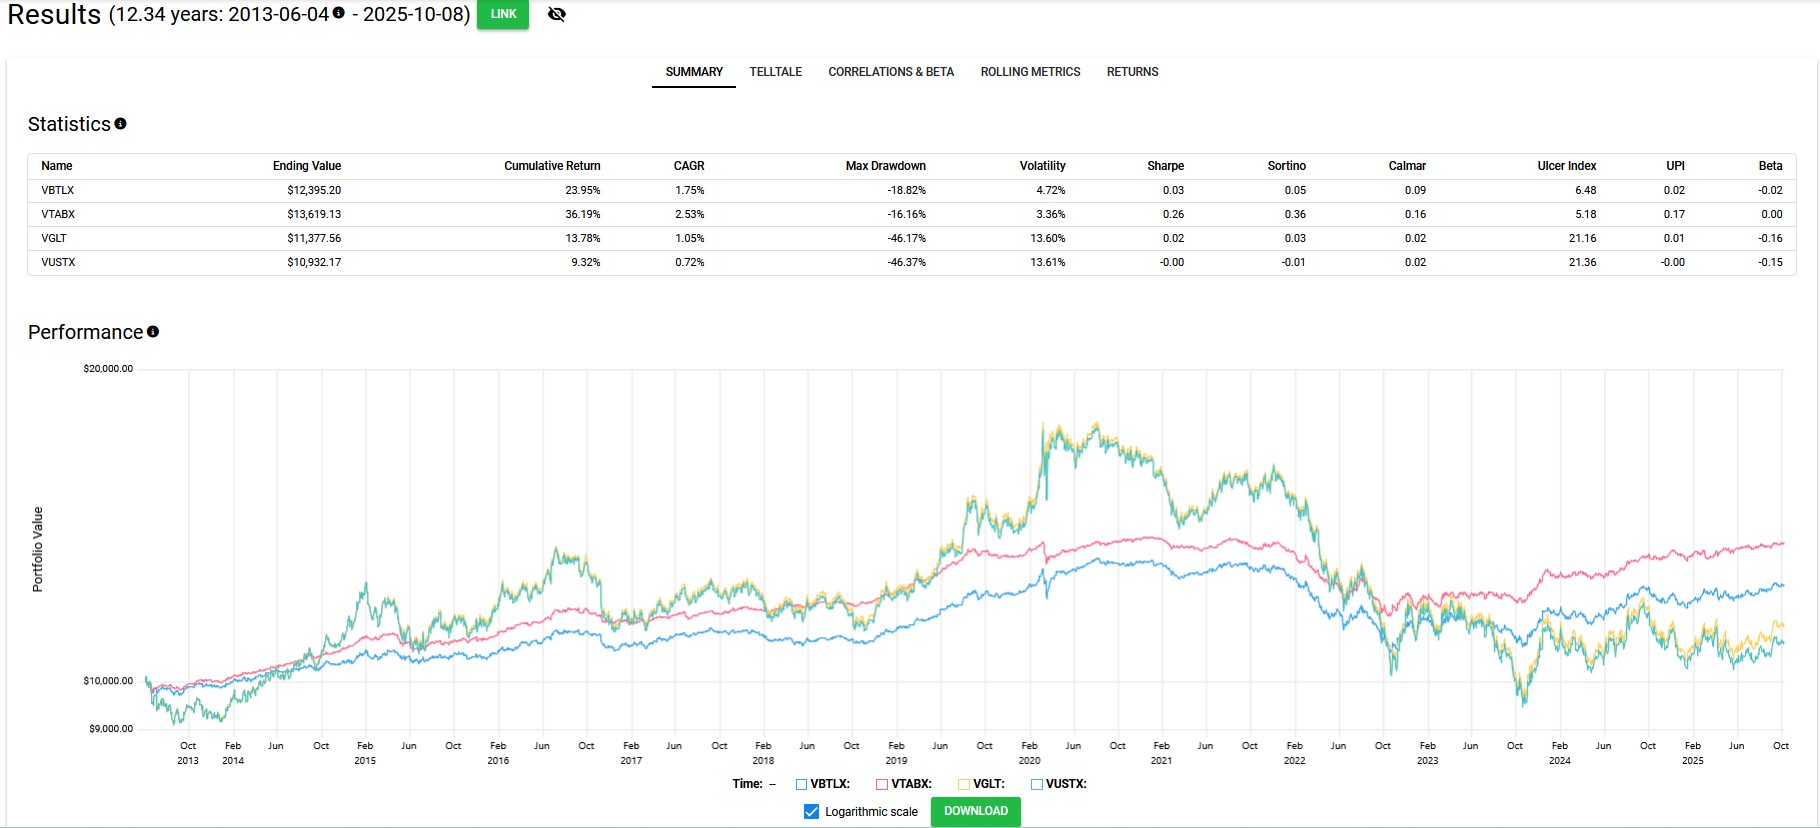This screenshot has width=1820, height=828.
Task: Click the $9,000.00 y-axis label
Action: pyautogui.click(x=111, y=729)
